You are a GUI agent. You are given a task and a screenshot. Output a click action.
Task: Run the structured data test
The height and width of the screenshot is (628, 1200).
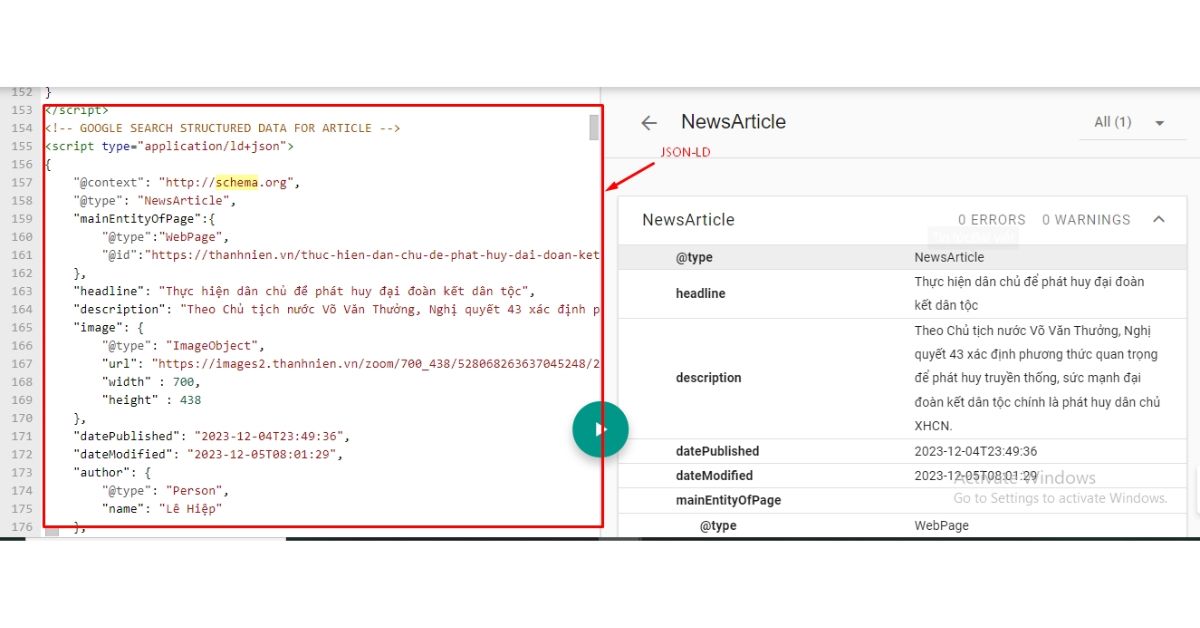600,430
